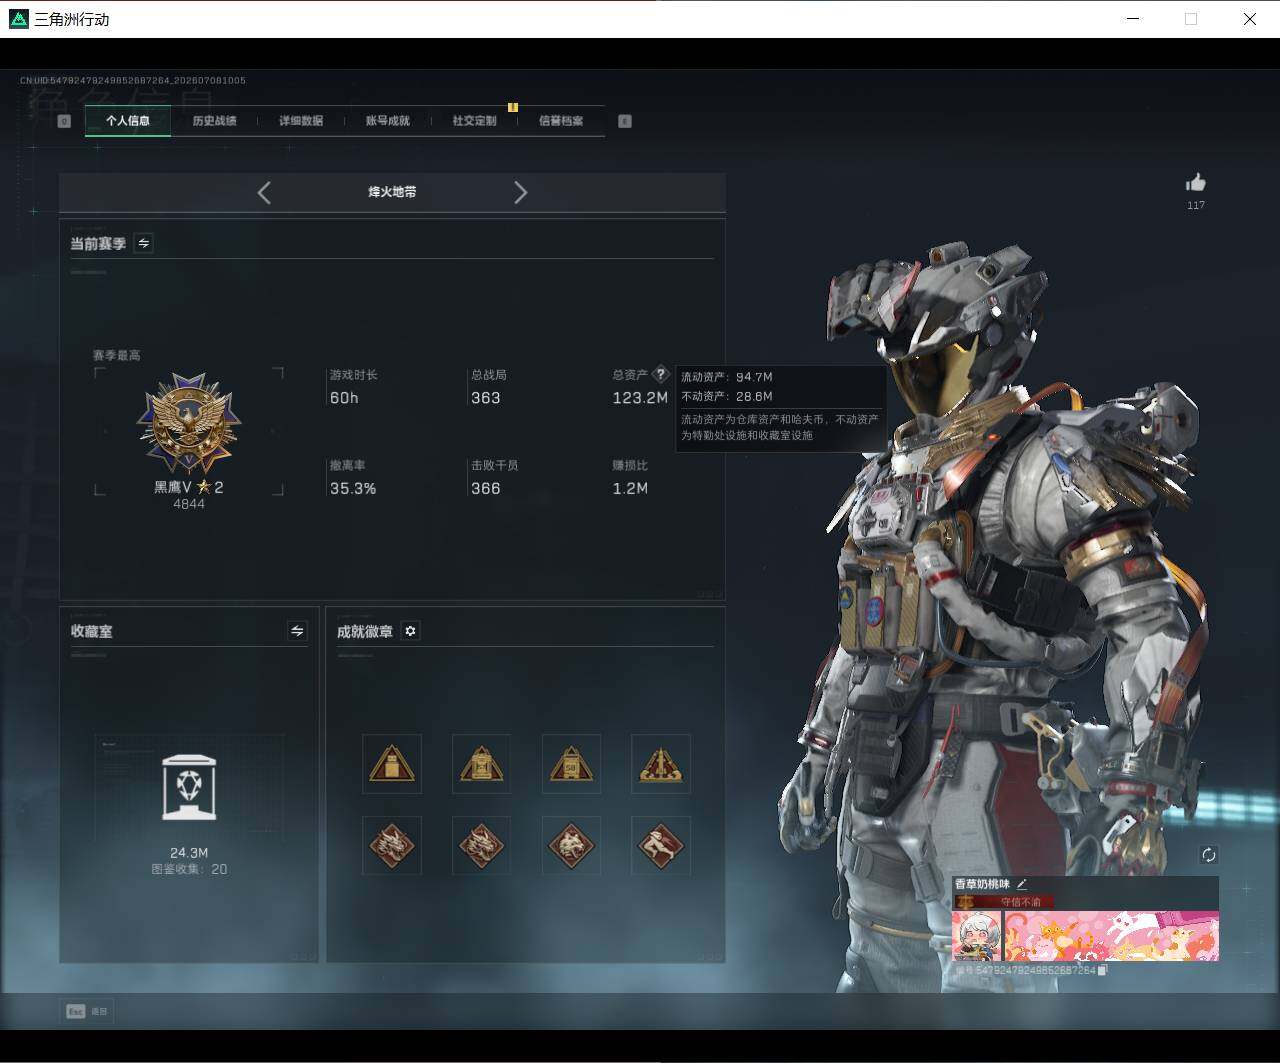1280x1063 pixels.
Task: Switch to 历史战绩 tab
Action: coord(214,121)
